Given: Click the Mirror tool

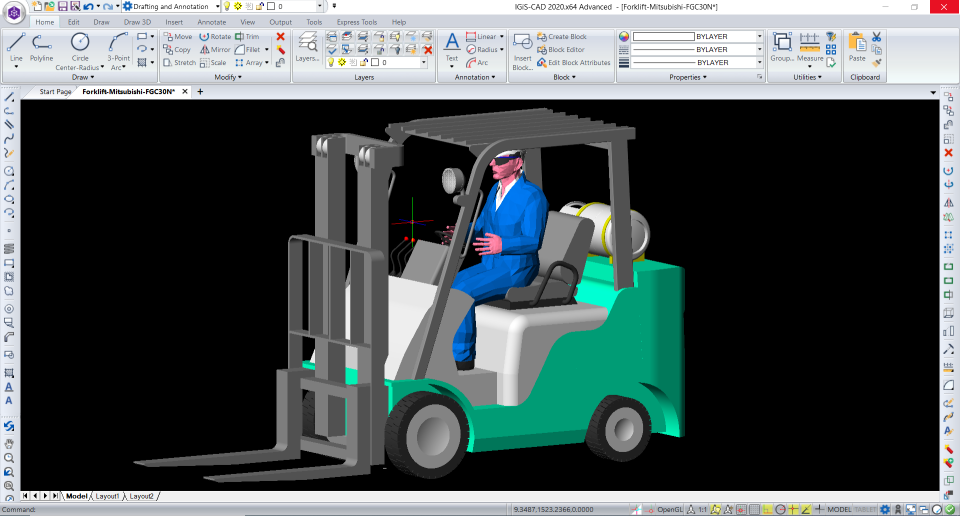Looking at the screenshot, I should click(216, 50).
